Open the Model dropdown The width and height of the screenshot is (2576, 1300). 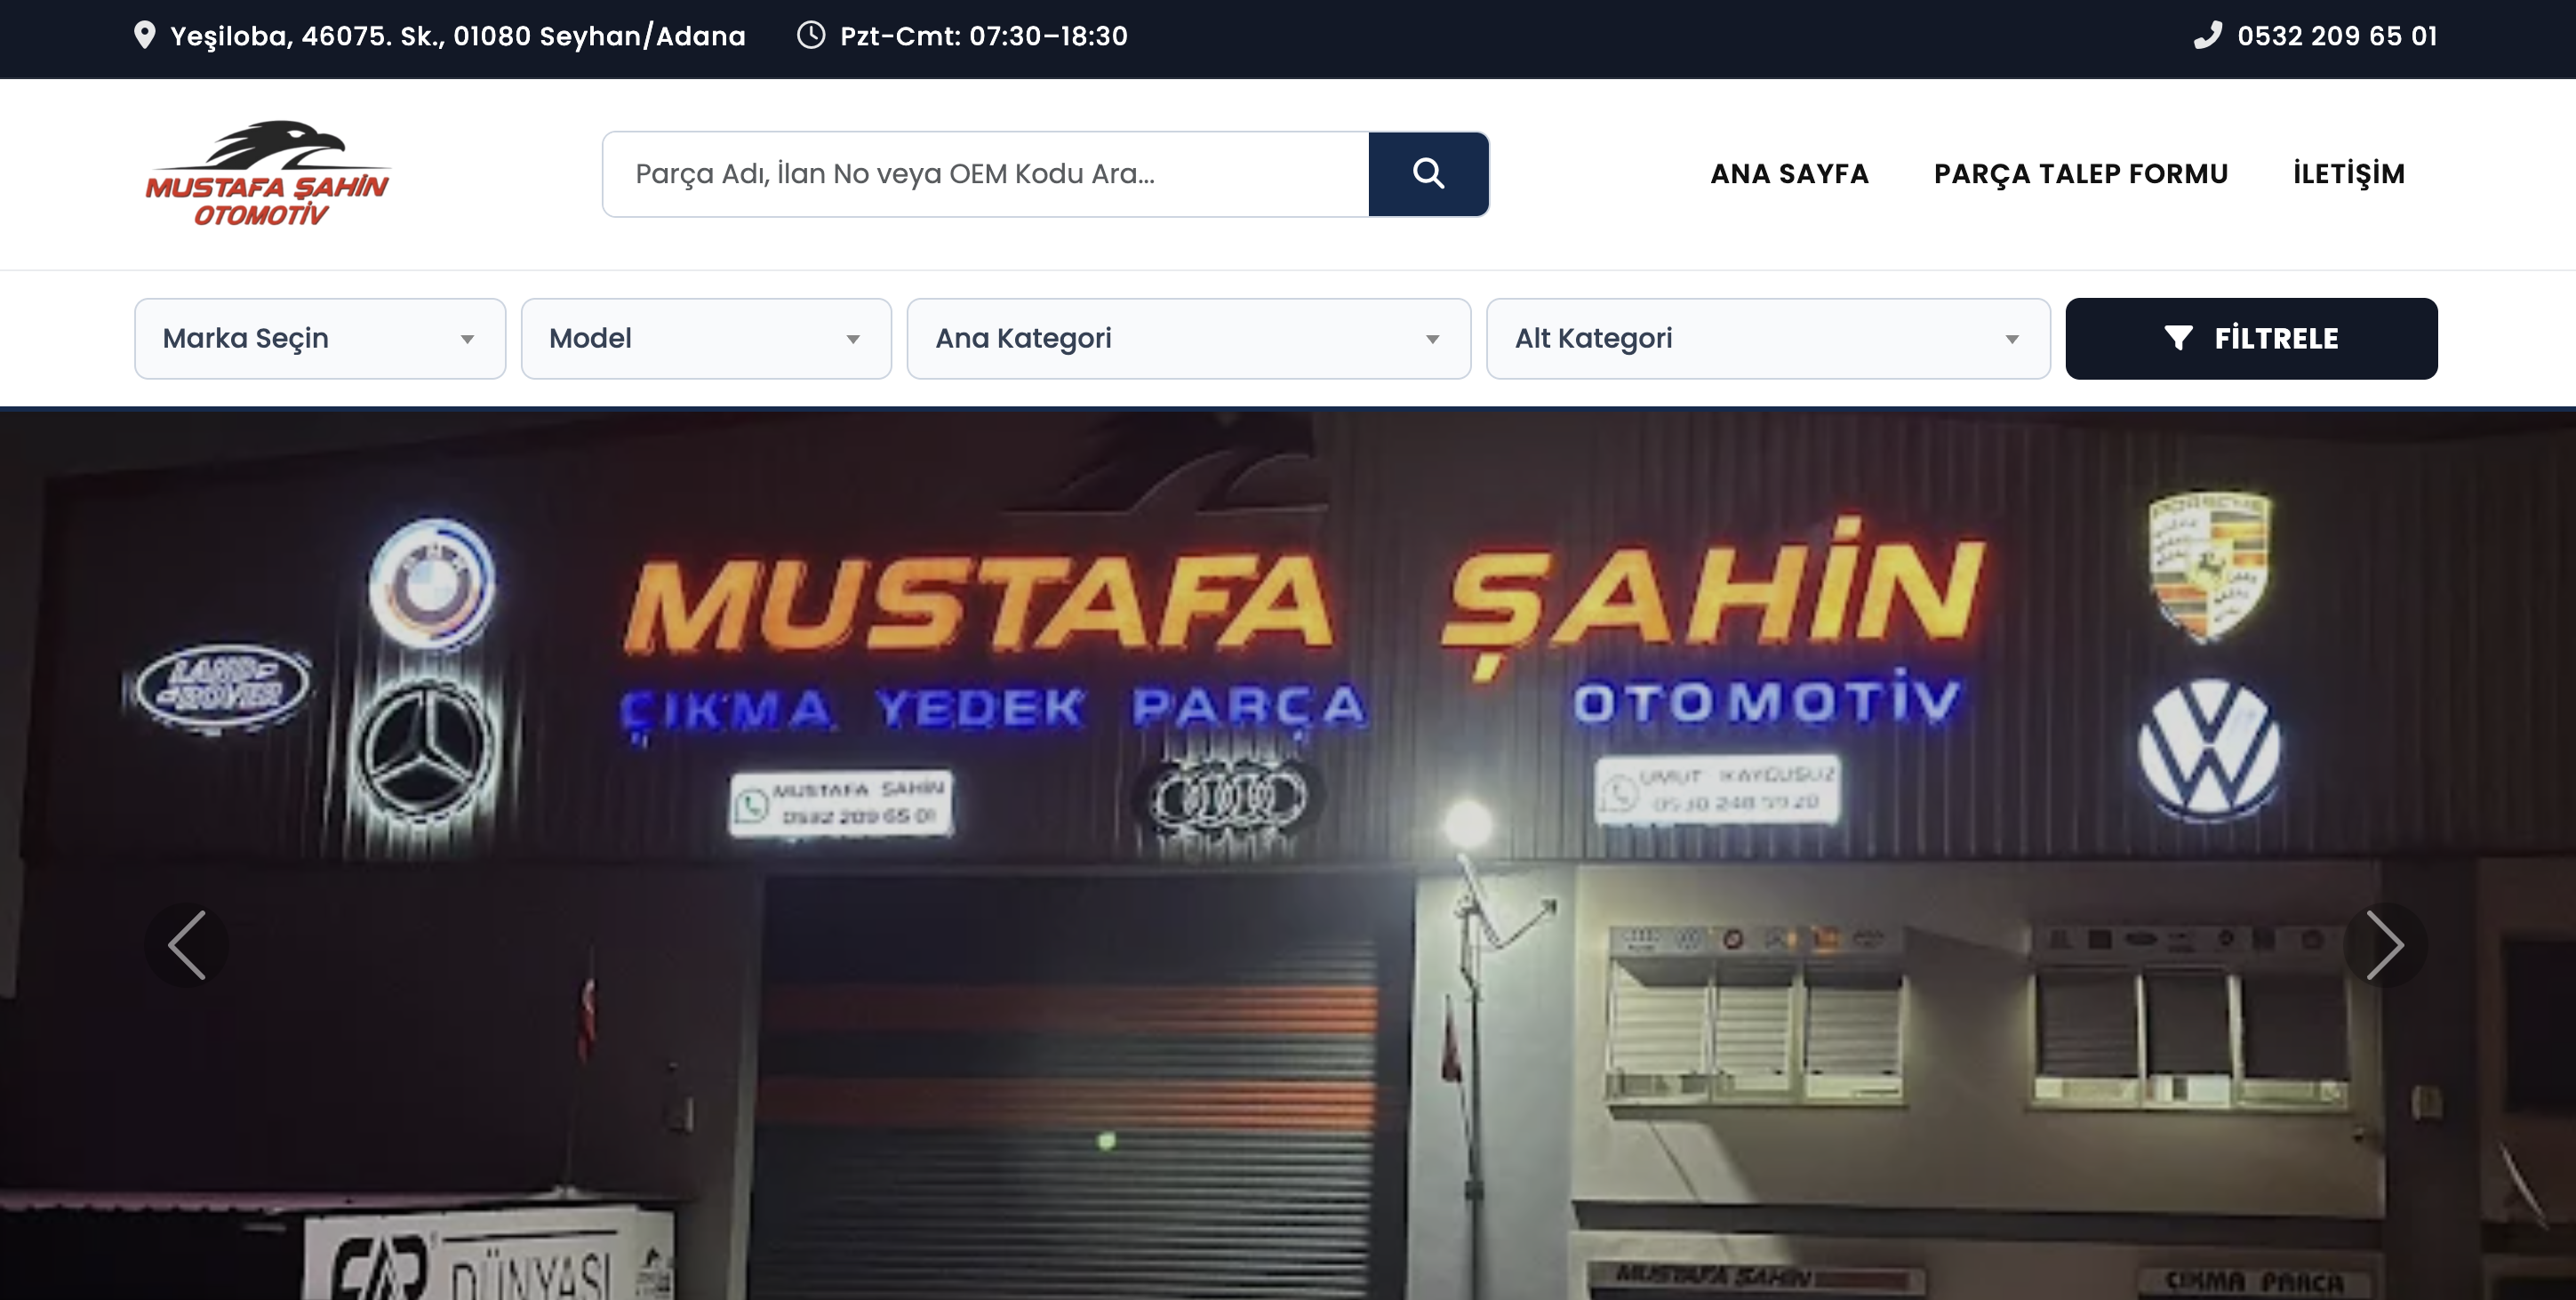[x=706, y=339]
